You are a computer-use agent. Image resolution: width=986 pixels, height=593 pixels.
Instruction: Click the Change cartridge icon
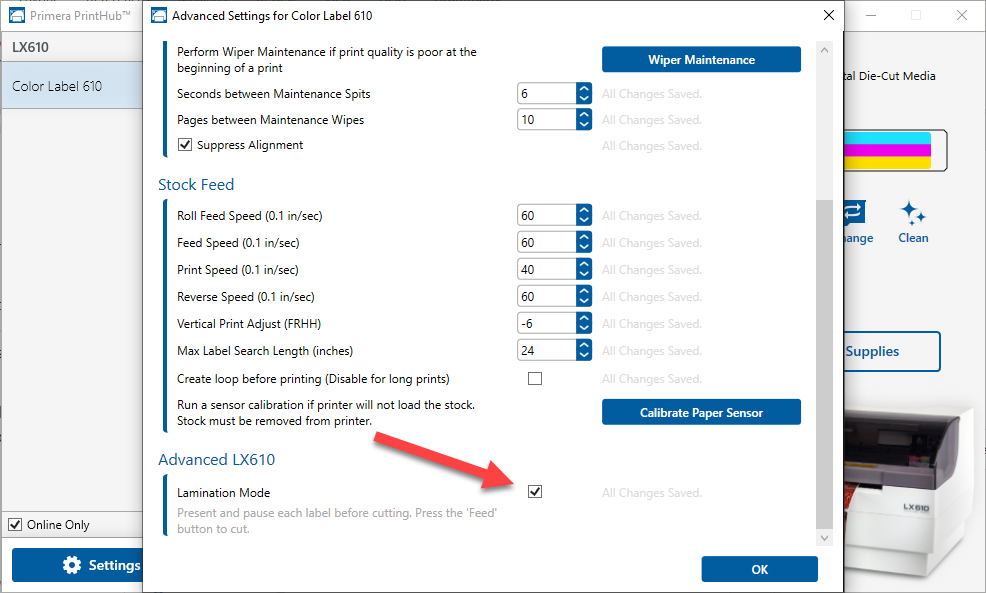855,213
